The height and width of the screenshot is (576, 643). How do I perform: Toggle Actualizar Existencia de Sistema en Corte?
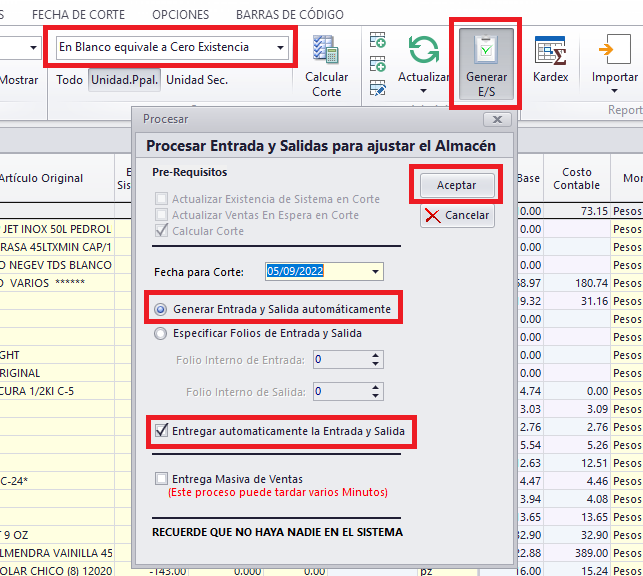(161, 199)
